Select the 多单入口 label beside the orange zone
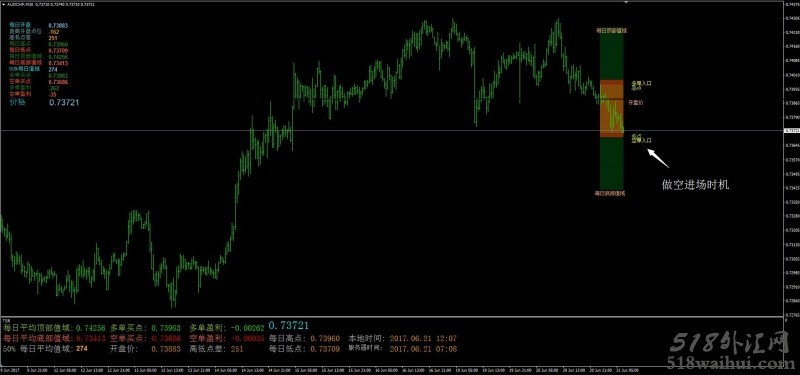The width and height of the screenshot is (800, 375). point(641,82)
